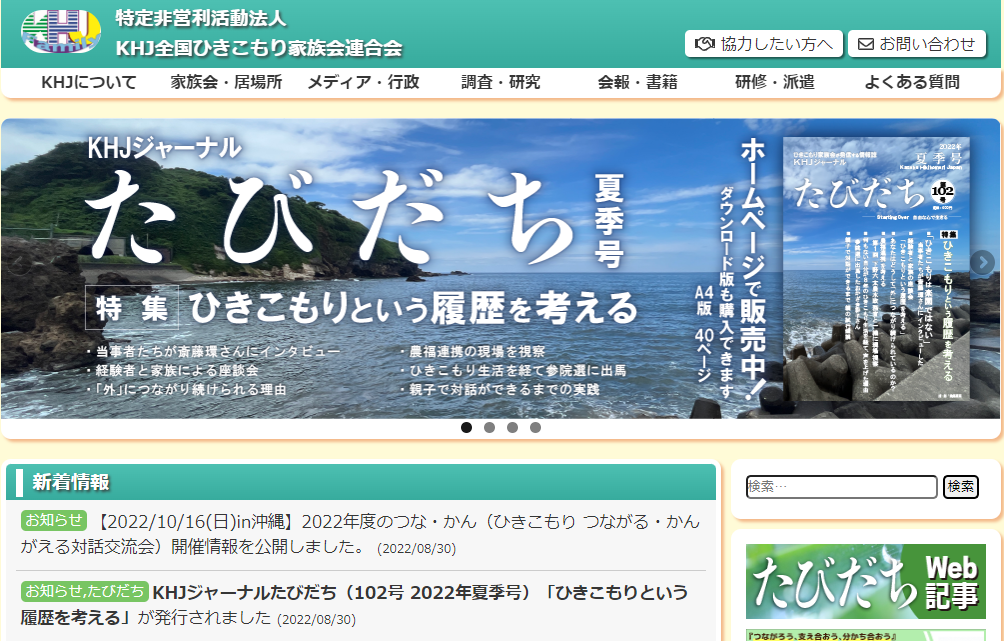Go back with the slider's left arrow

click(19, 262)
